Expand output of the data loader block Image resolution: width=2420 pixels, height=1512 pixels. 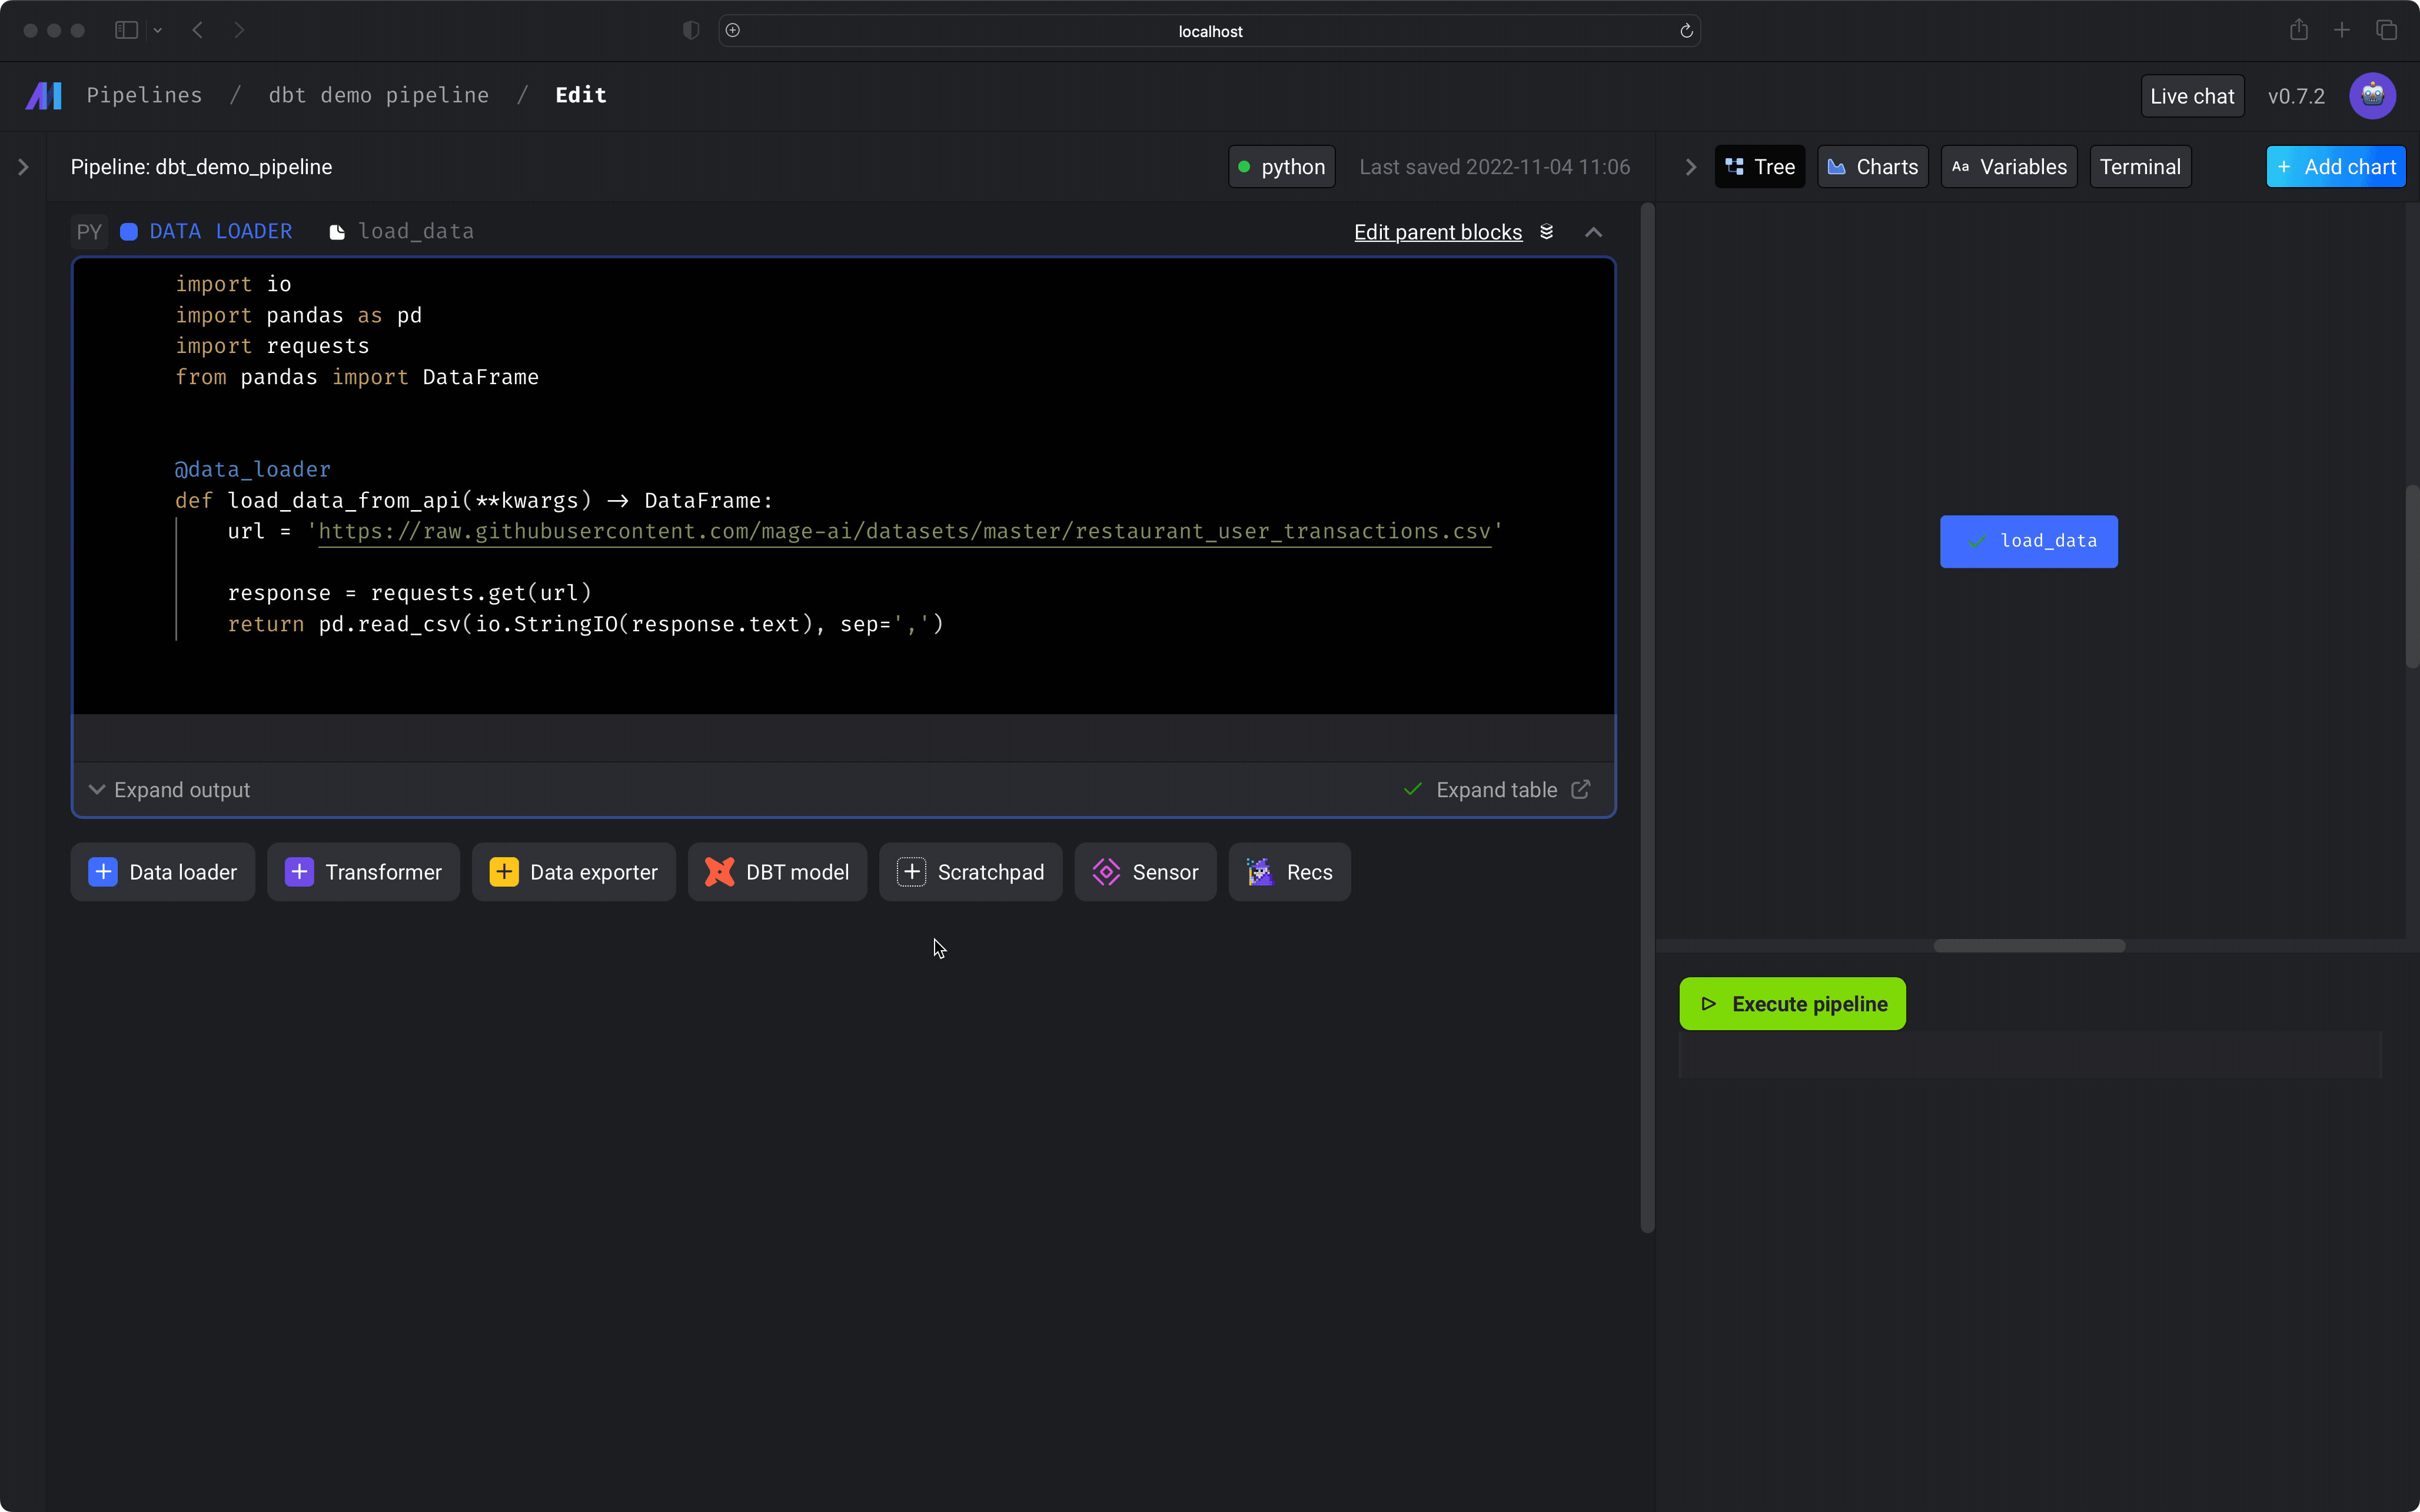pos(169,790)
